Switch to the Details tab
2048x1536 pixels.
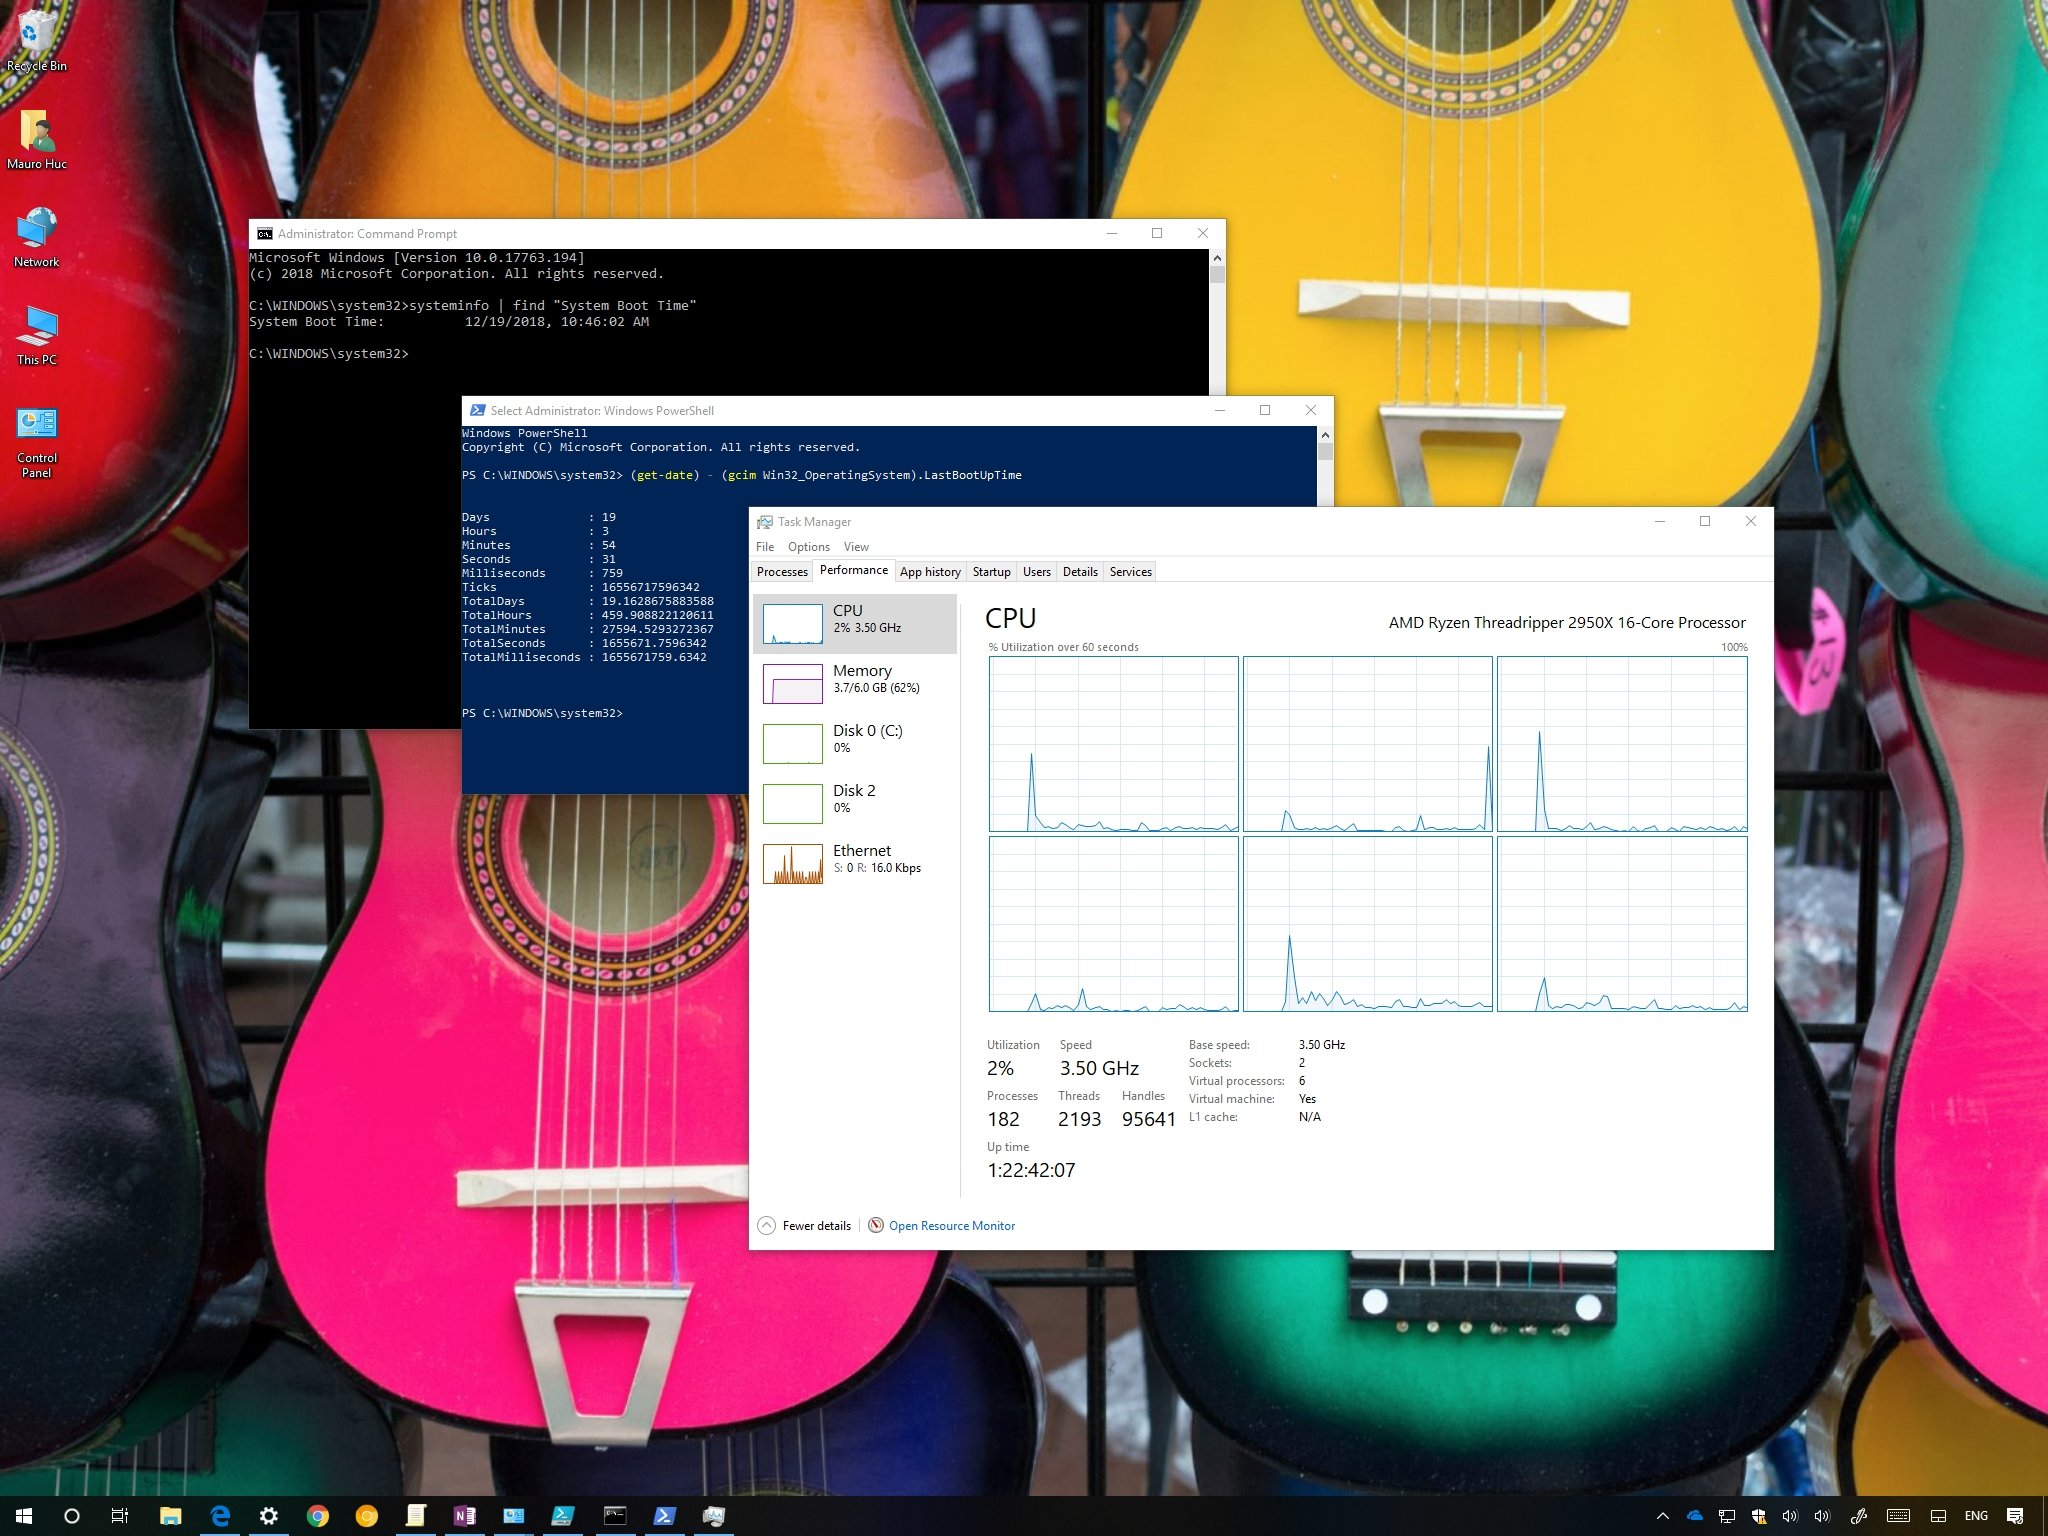pos(1080,572)
